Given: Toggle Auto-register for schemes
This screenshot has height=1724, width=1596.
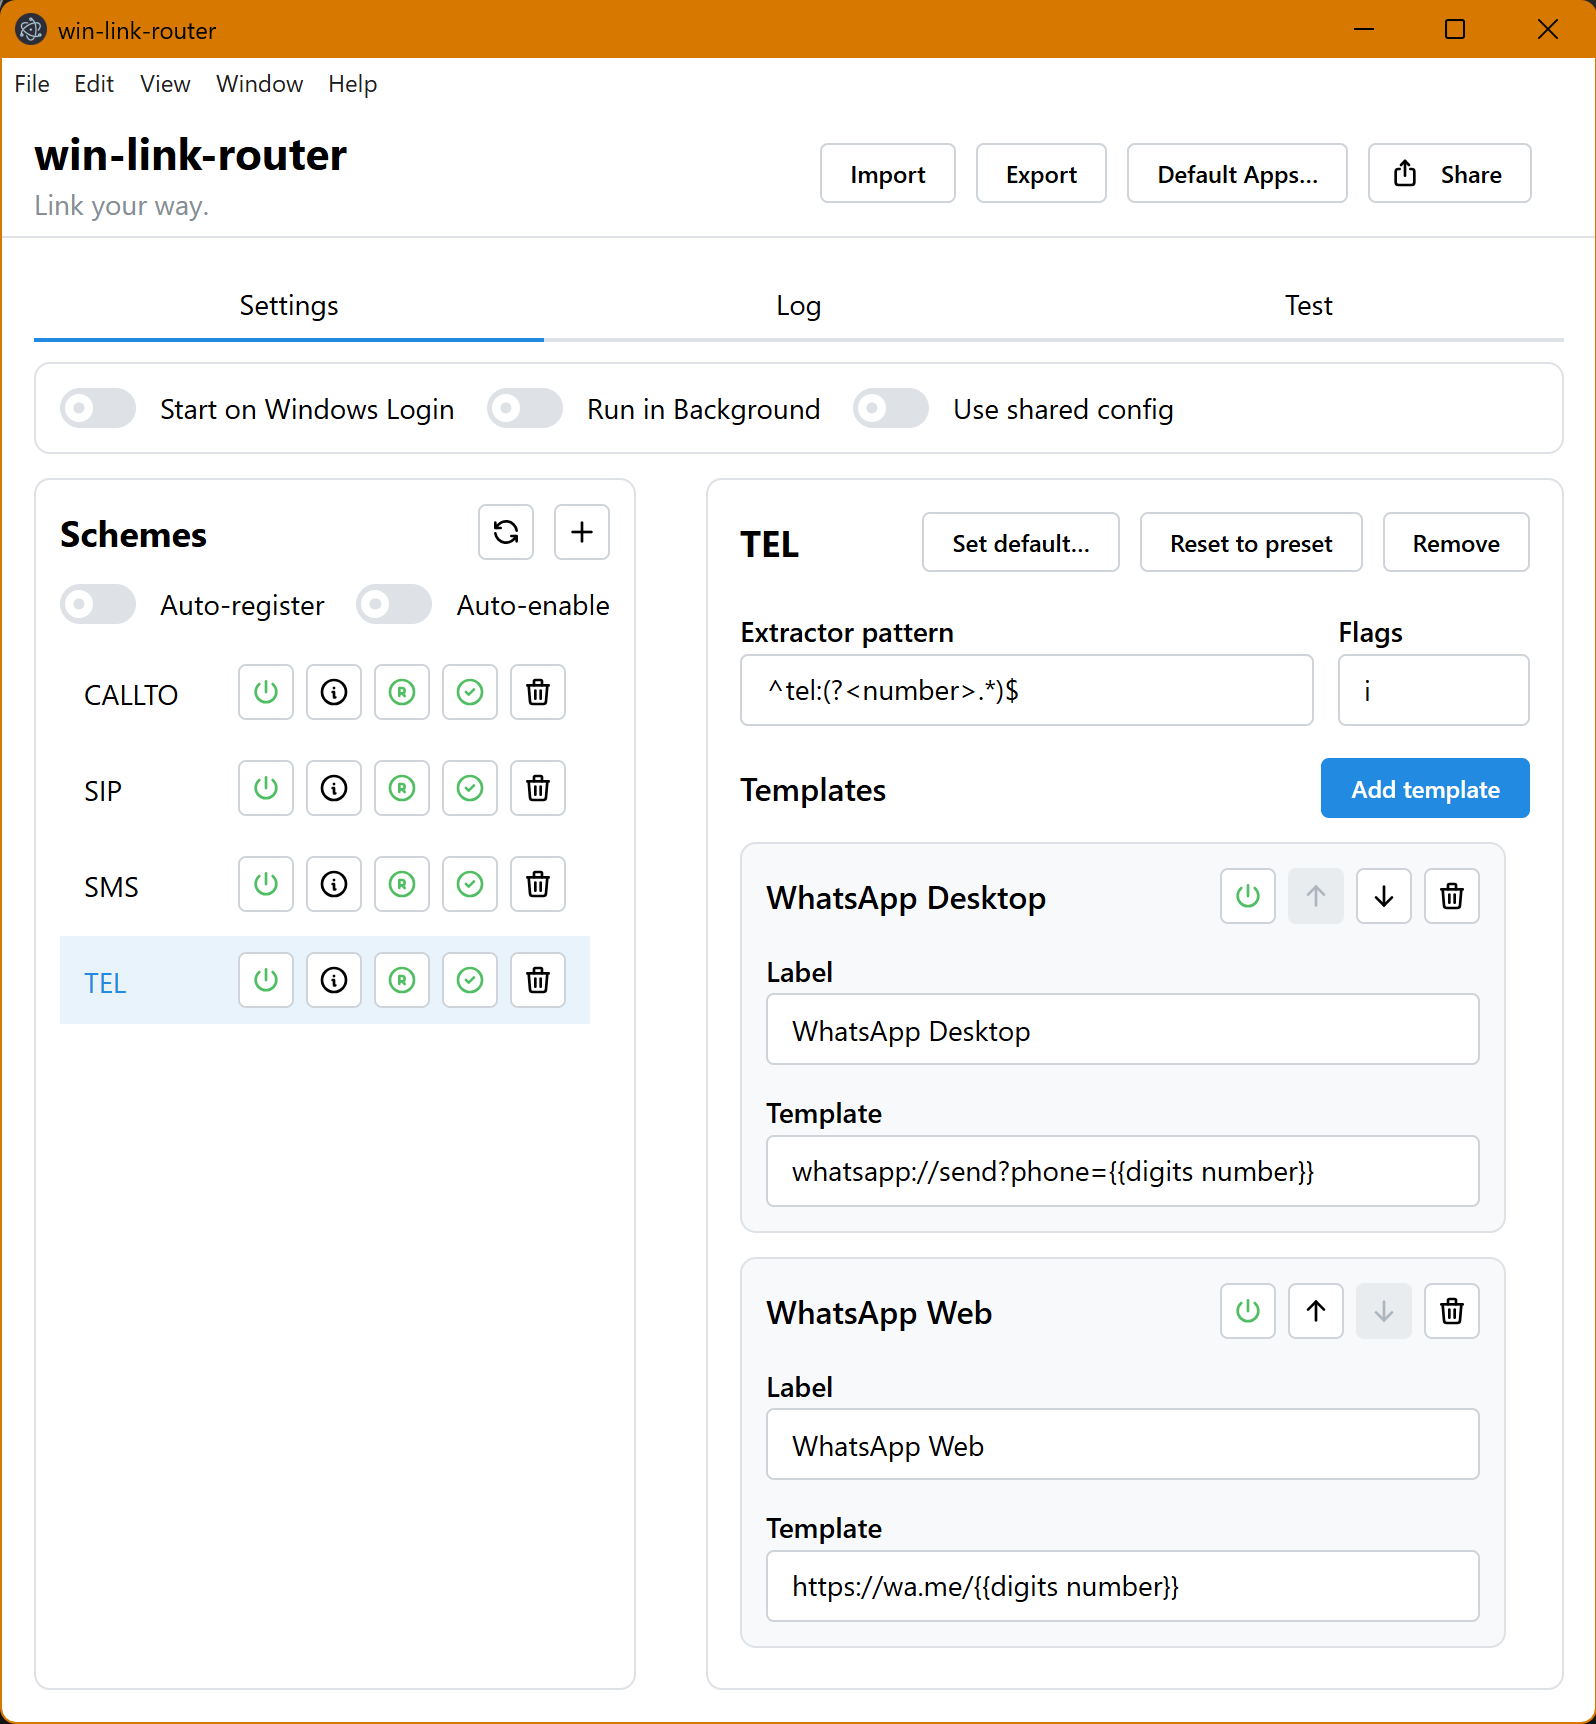Looking at the screenshot, I should [x=98, y=604].
